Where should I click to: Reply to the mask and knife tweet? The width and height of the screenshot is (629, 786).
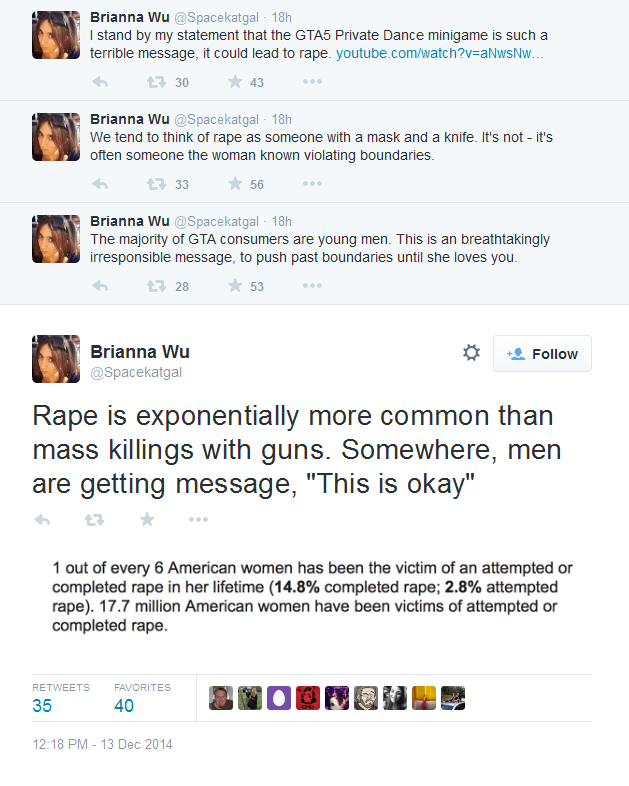point(100,184)
